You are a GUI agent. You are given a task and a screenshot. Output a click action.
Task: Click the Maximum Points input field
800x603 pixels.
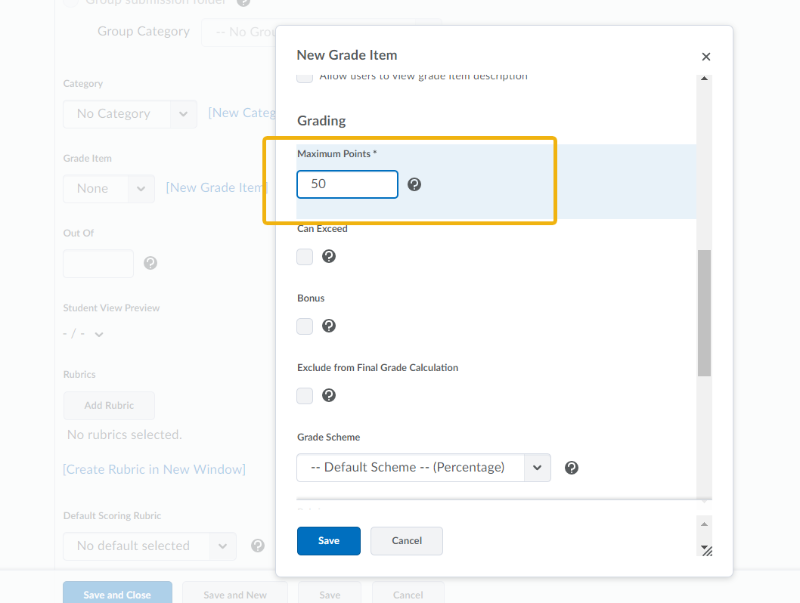click(347, 184)
